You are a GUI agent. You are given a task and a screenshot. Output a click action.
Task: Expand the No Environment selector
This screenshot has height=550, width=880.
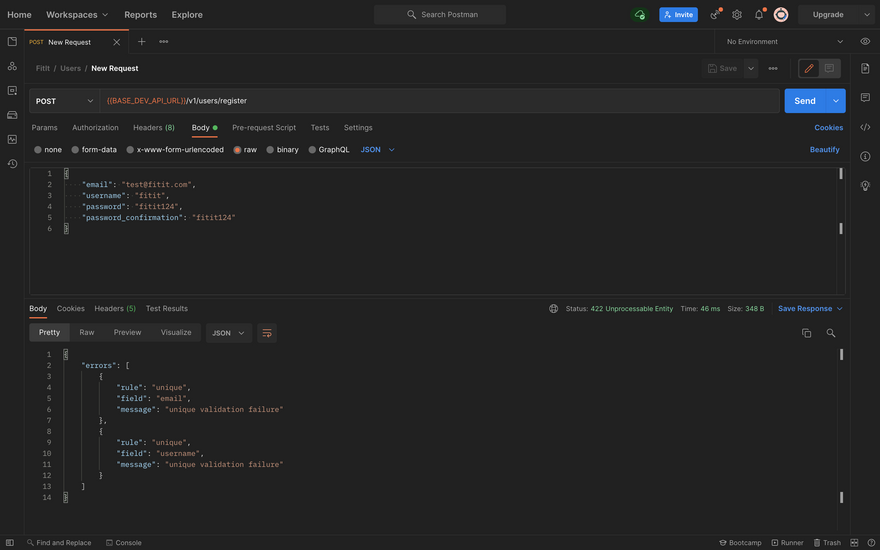[x=785, y=42]
